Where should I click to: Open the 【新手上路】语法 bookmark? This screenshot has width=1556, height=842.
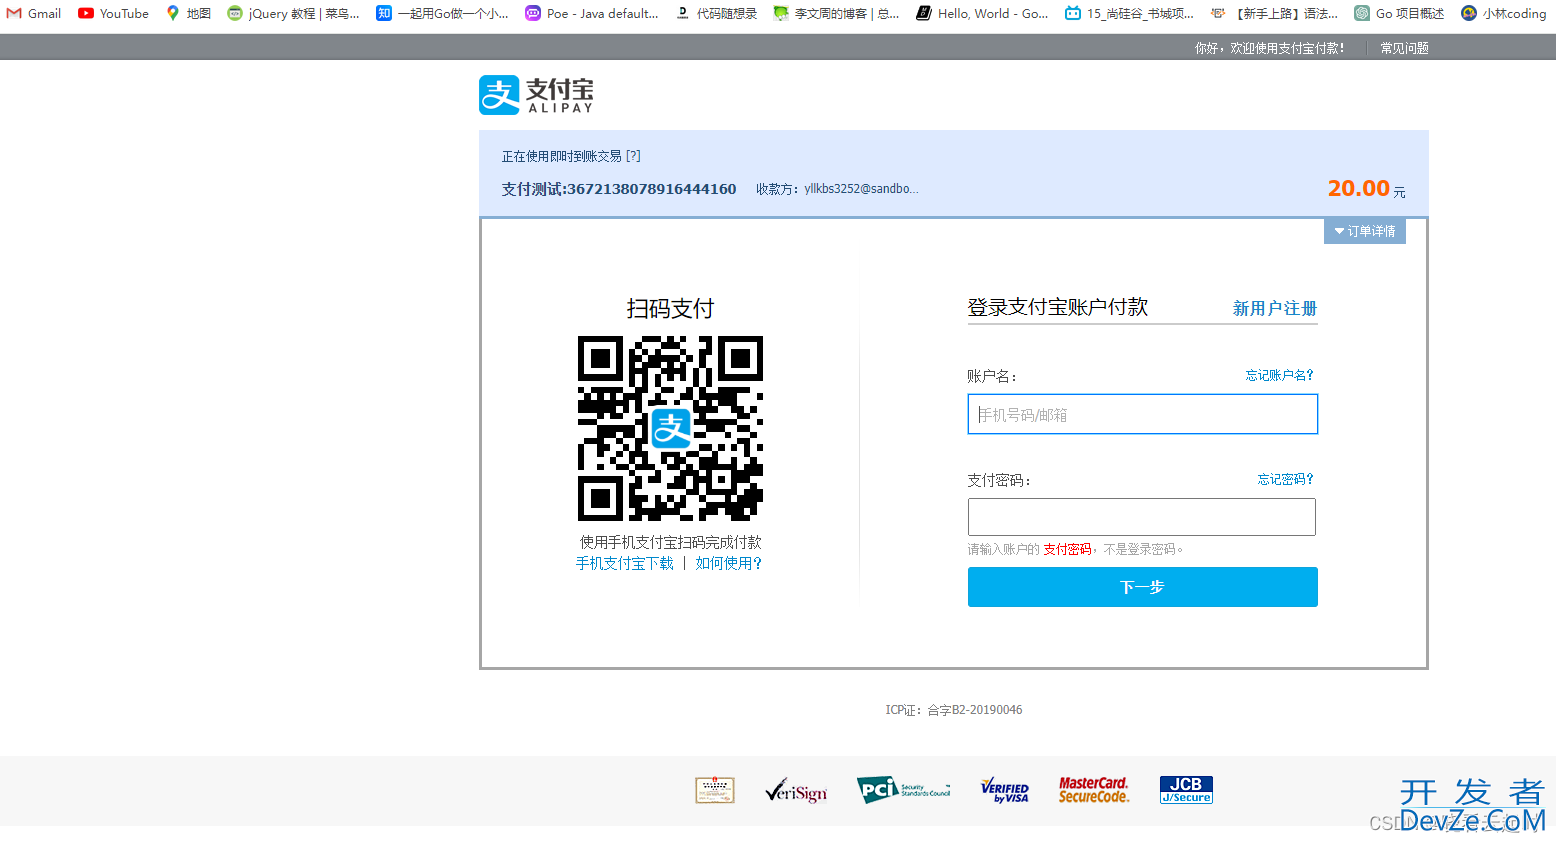pos(1274,13)
